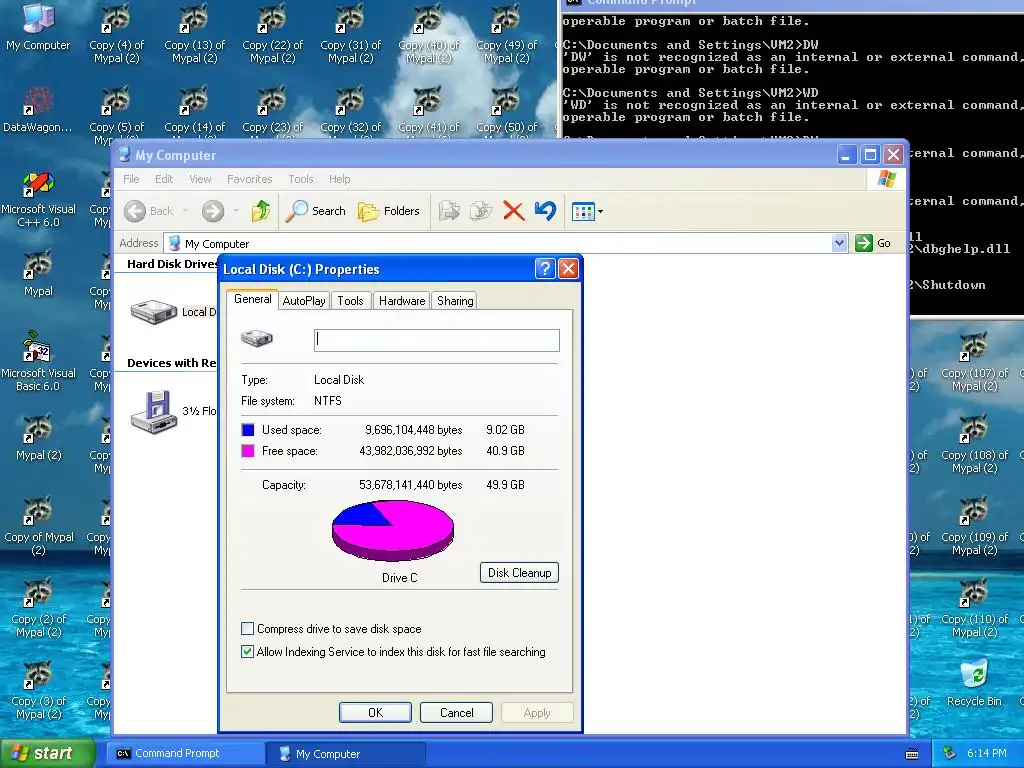
Task: Switch to the Tools tab in Properties
Action: pyautogui.click(x=350, y=300)
